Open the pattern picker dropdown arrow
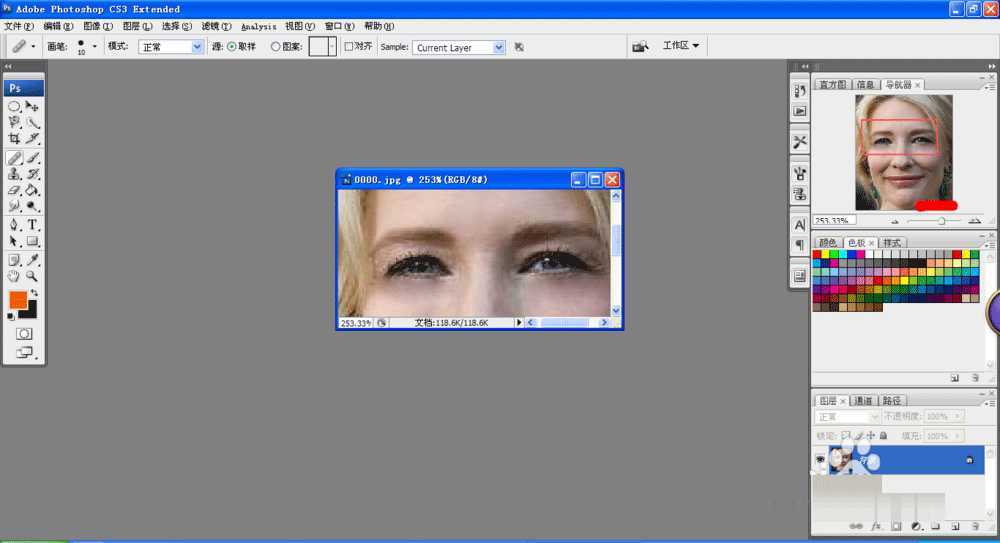Viewport: 1000px width, 543px height. 332,47
